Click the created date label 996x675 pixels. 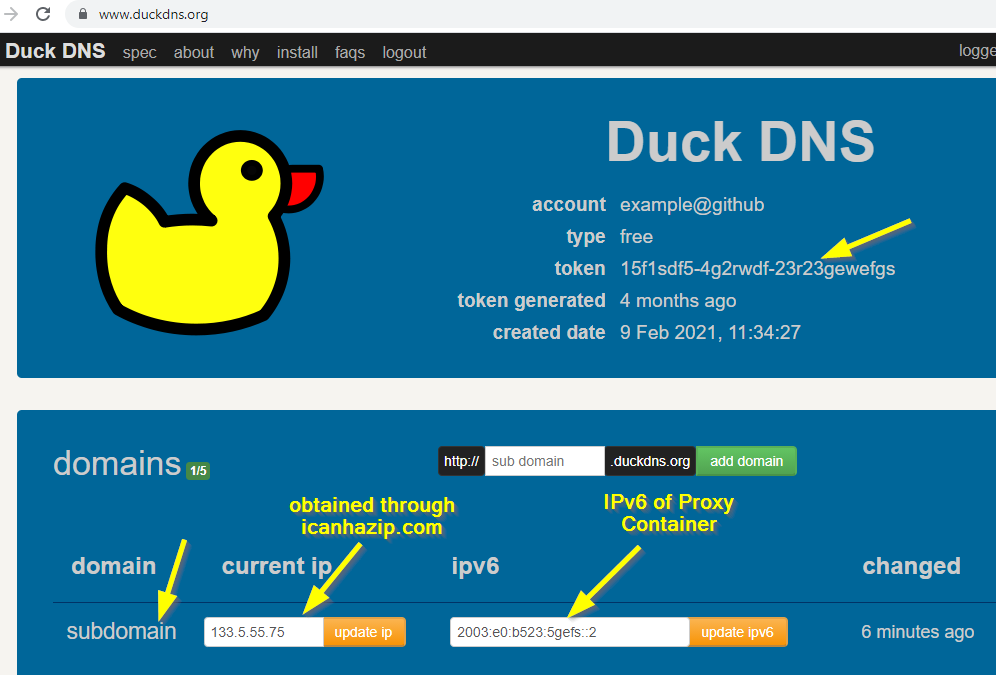click(x=549, y=332)
